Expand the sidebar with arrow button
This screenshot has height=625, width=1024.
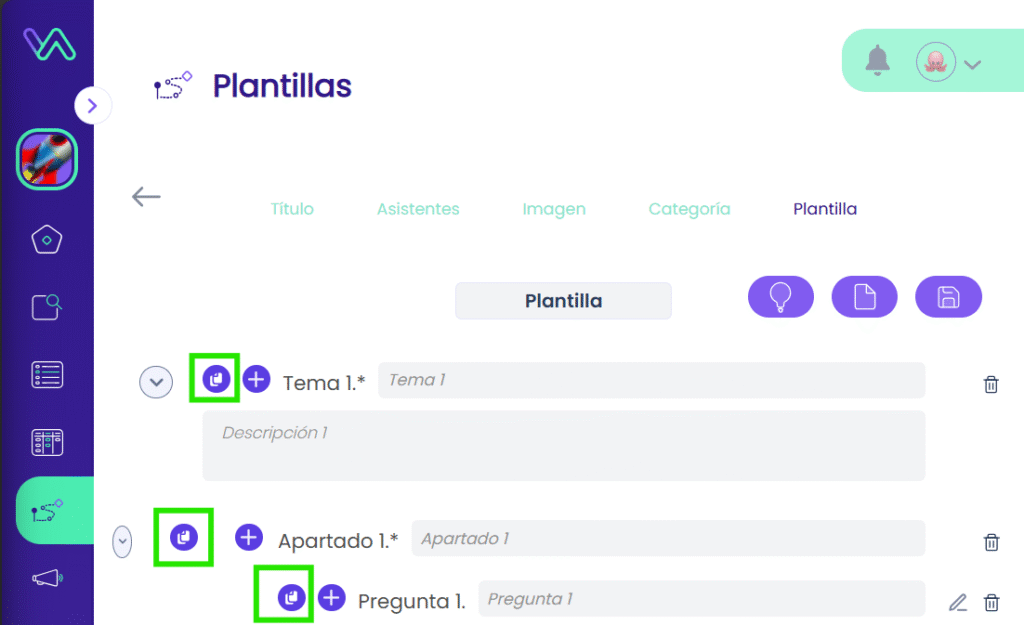pyautogui.click(x=92, y=105)
